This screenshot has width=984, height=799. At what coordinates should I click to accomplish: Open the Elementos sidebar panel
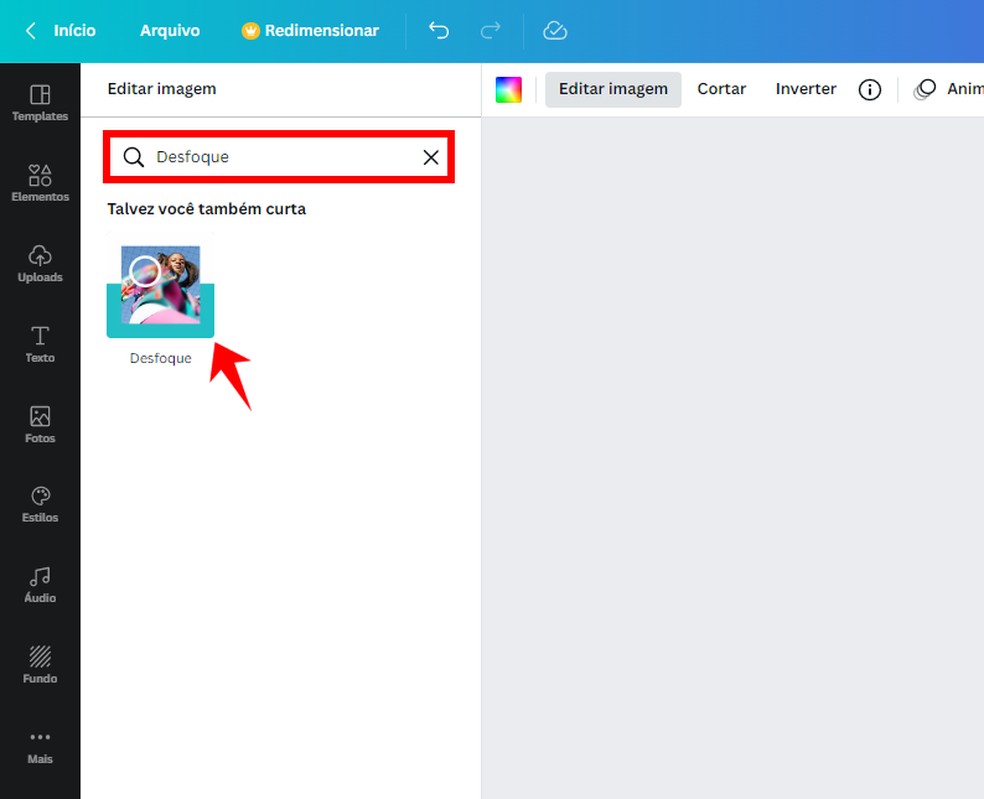click(x=40, y=183)
